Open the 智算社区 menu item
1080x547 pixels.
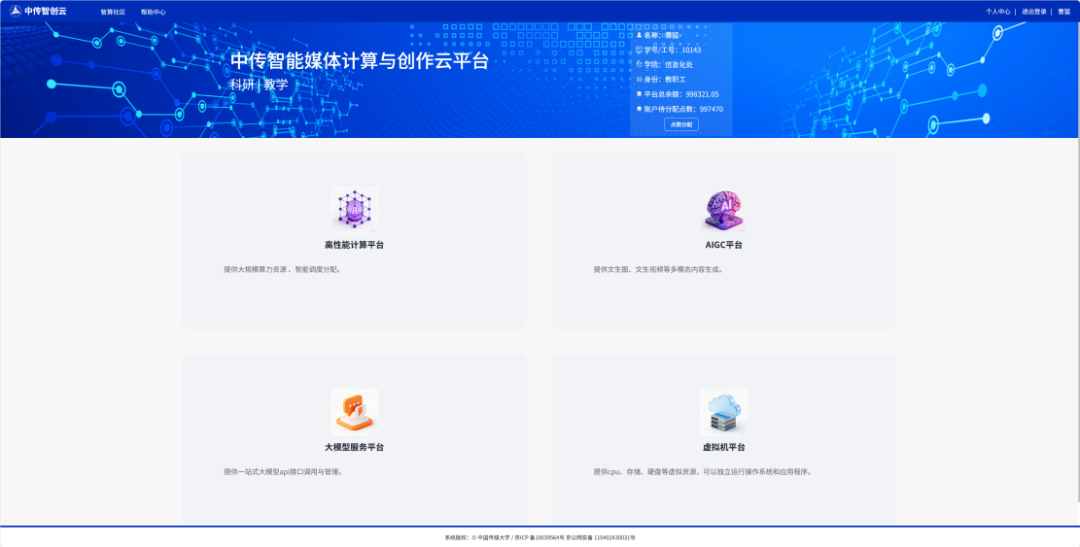pos(113,12)
